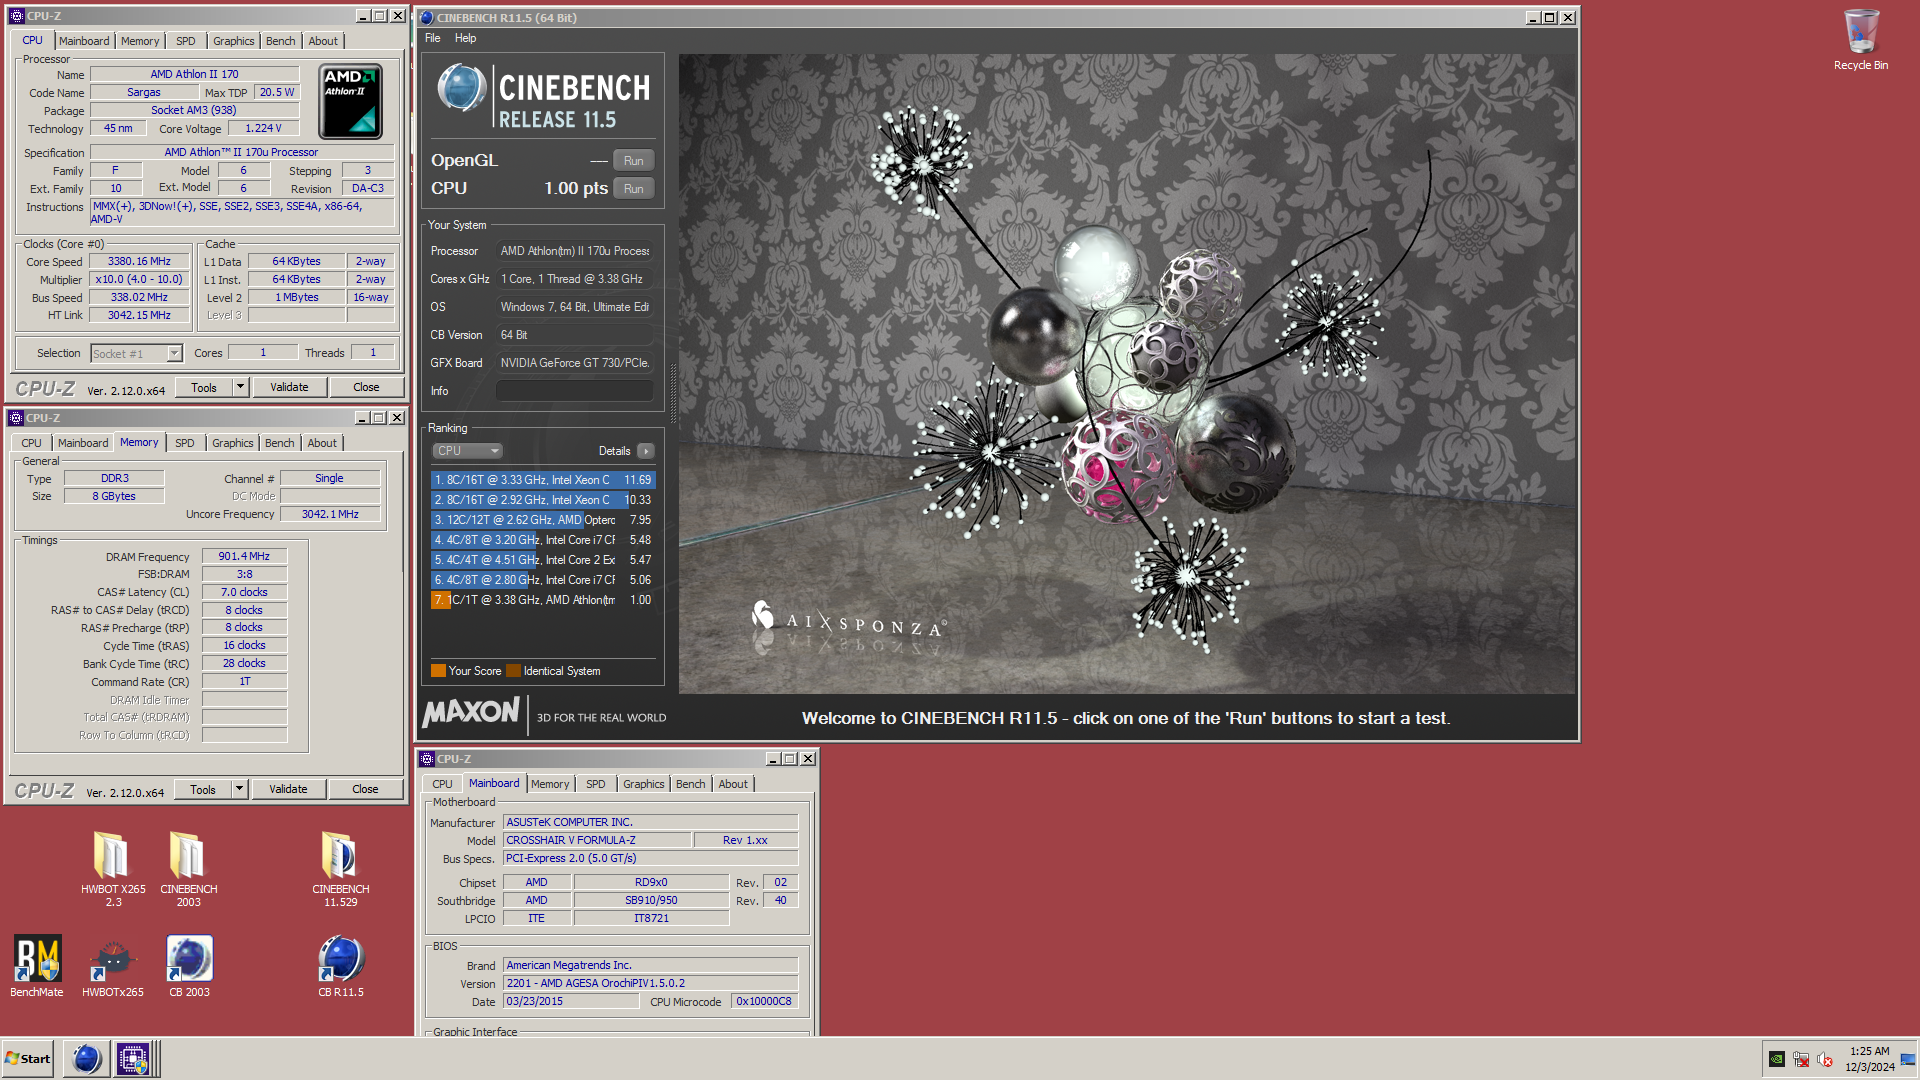Click the Core Speed value 3380.16 MHz
This screenshot has width=1920, height=1080.
coord(140,262)
